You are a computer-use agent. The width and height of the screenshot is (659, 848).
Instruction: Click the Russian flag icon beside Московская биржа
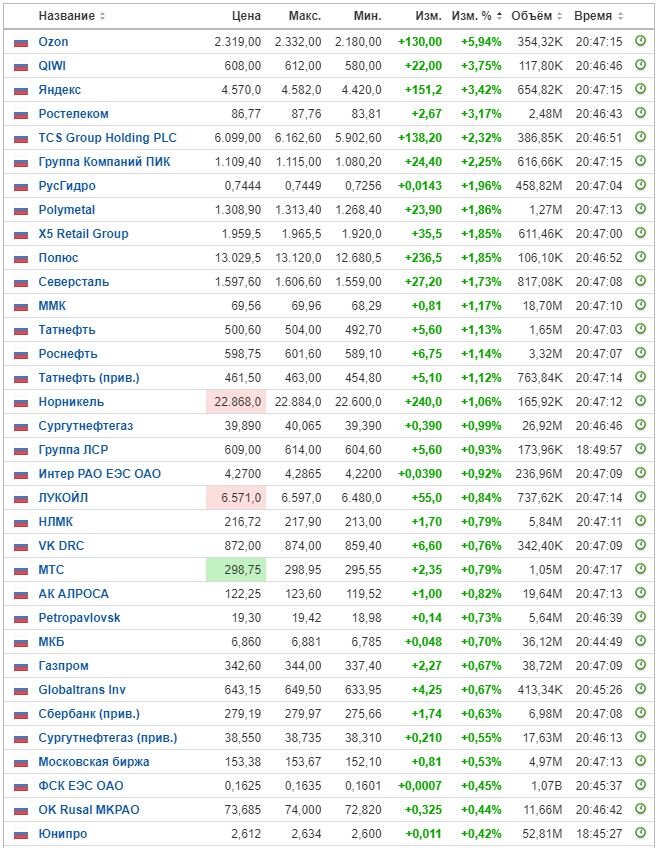pos(21,763)
